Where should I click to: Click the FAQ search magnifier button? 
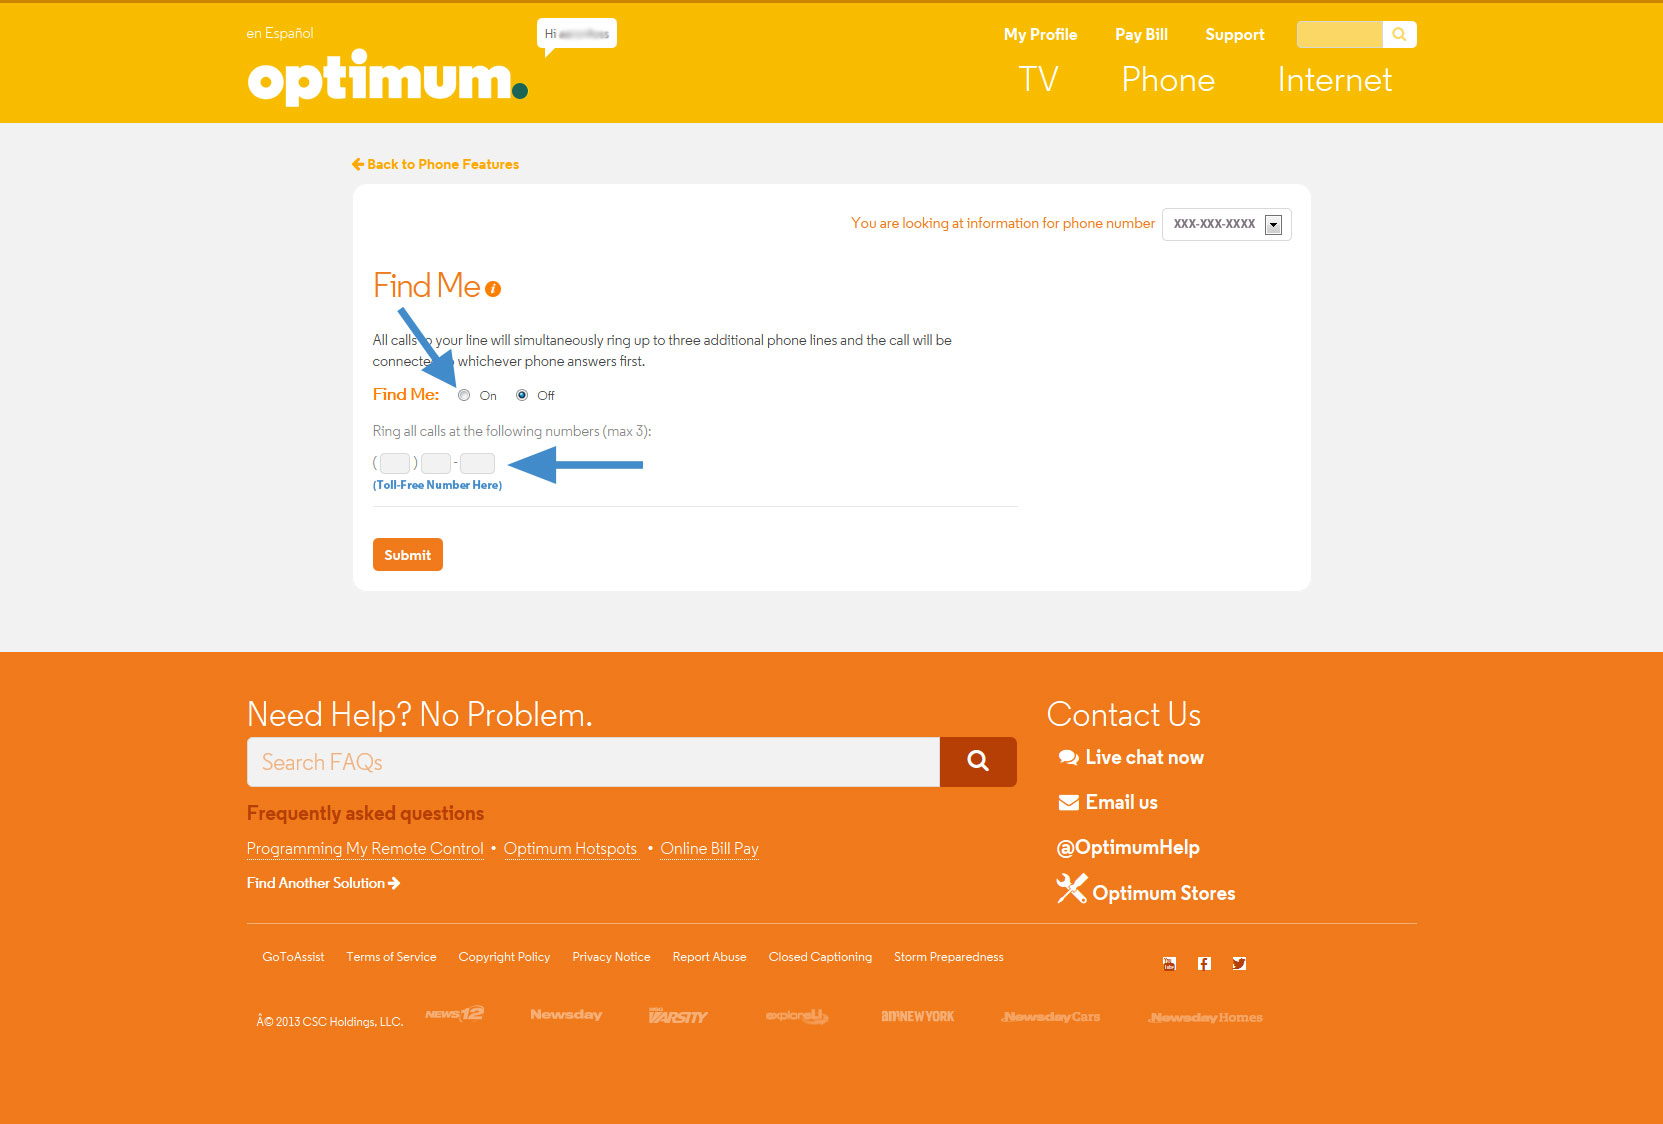coord(978,762)
